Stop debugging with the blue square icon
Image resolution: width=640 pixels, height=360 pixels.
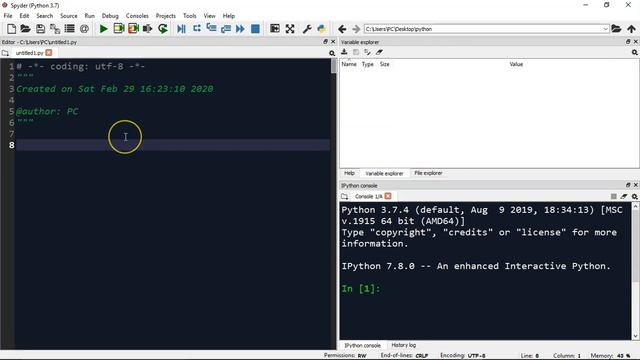tap(256, 29)
